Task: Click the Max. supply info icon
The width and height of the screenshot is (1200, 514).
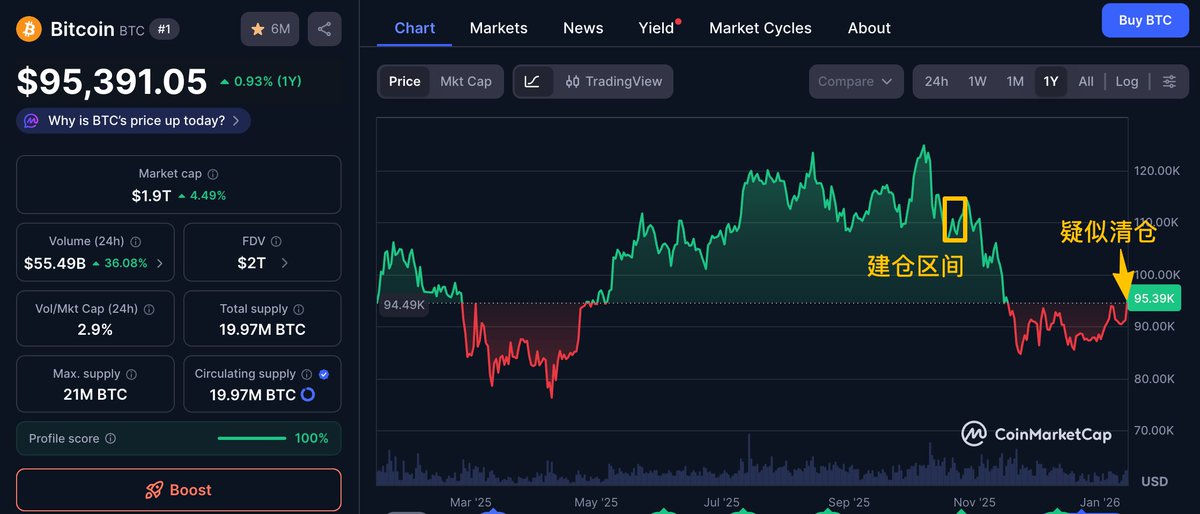Action: point(131,374)
